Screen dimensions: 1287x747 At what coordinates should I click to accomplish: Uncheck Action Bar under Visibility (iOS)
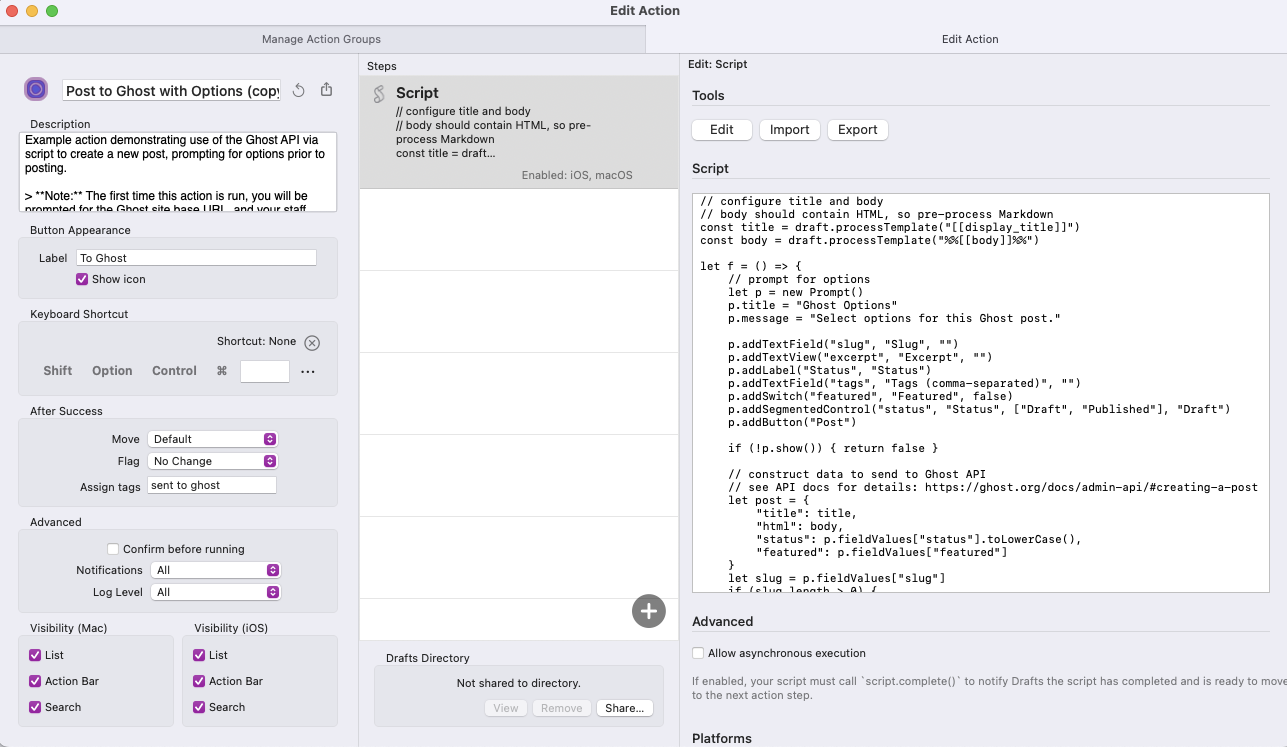[x=199, y=681]
